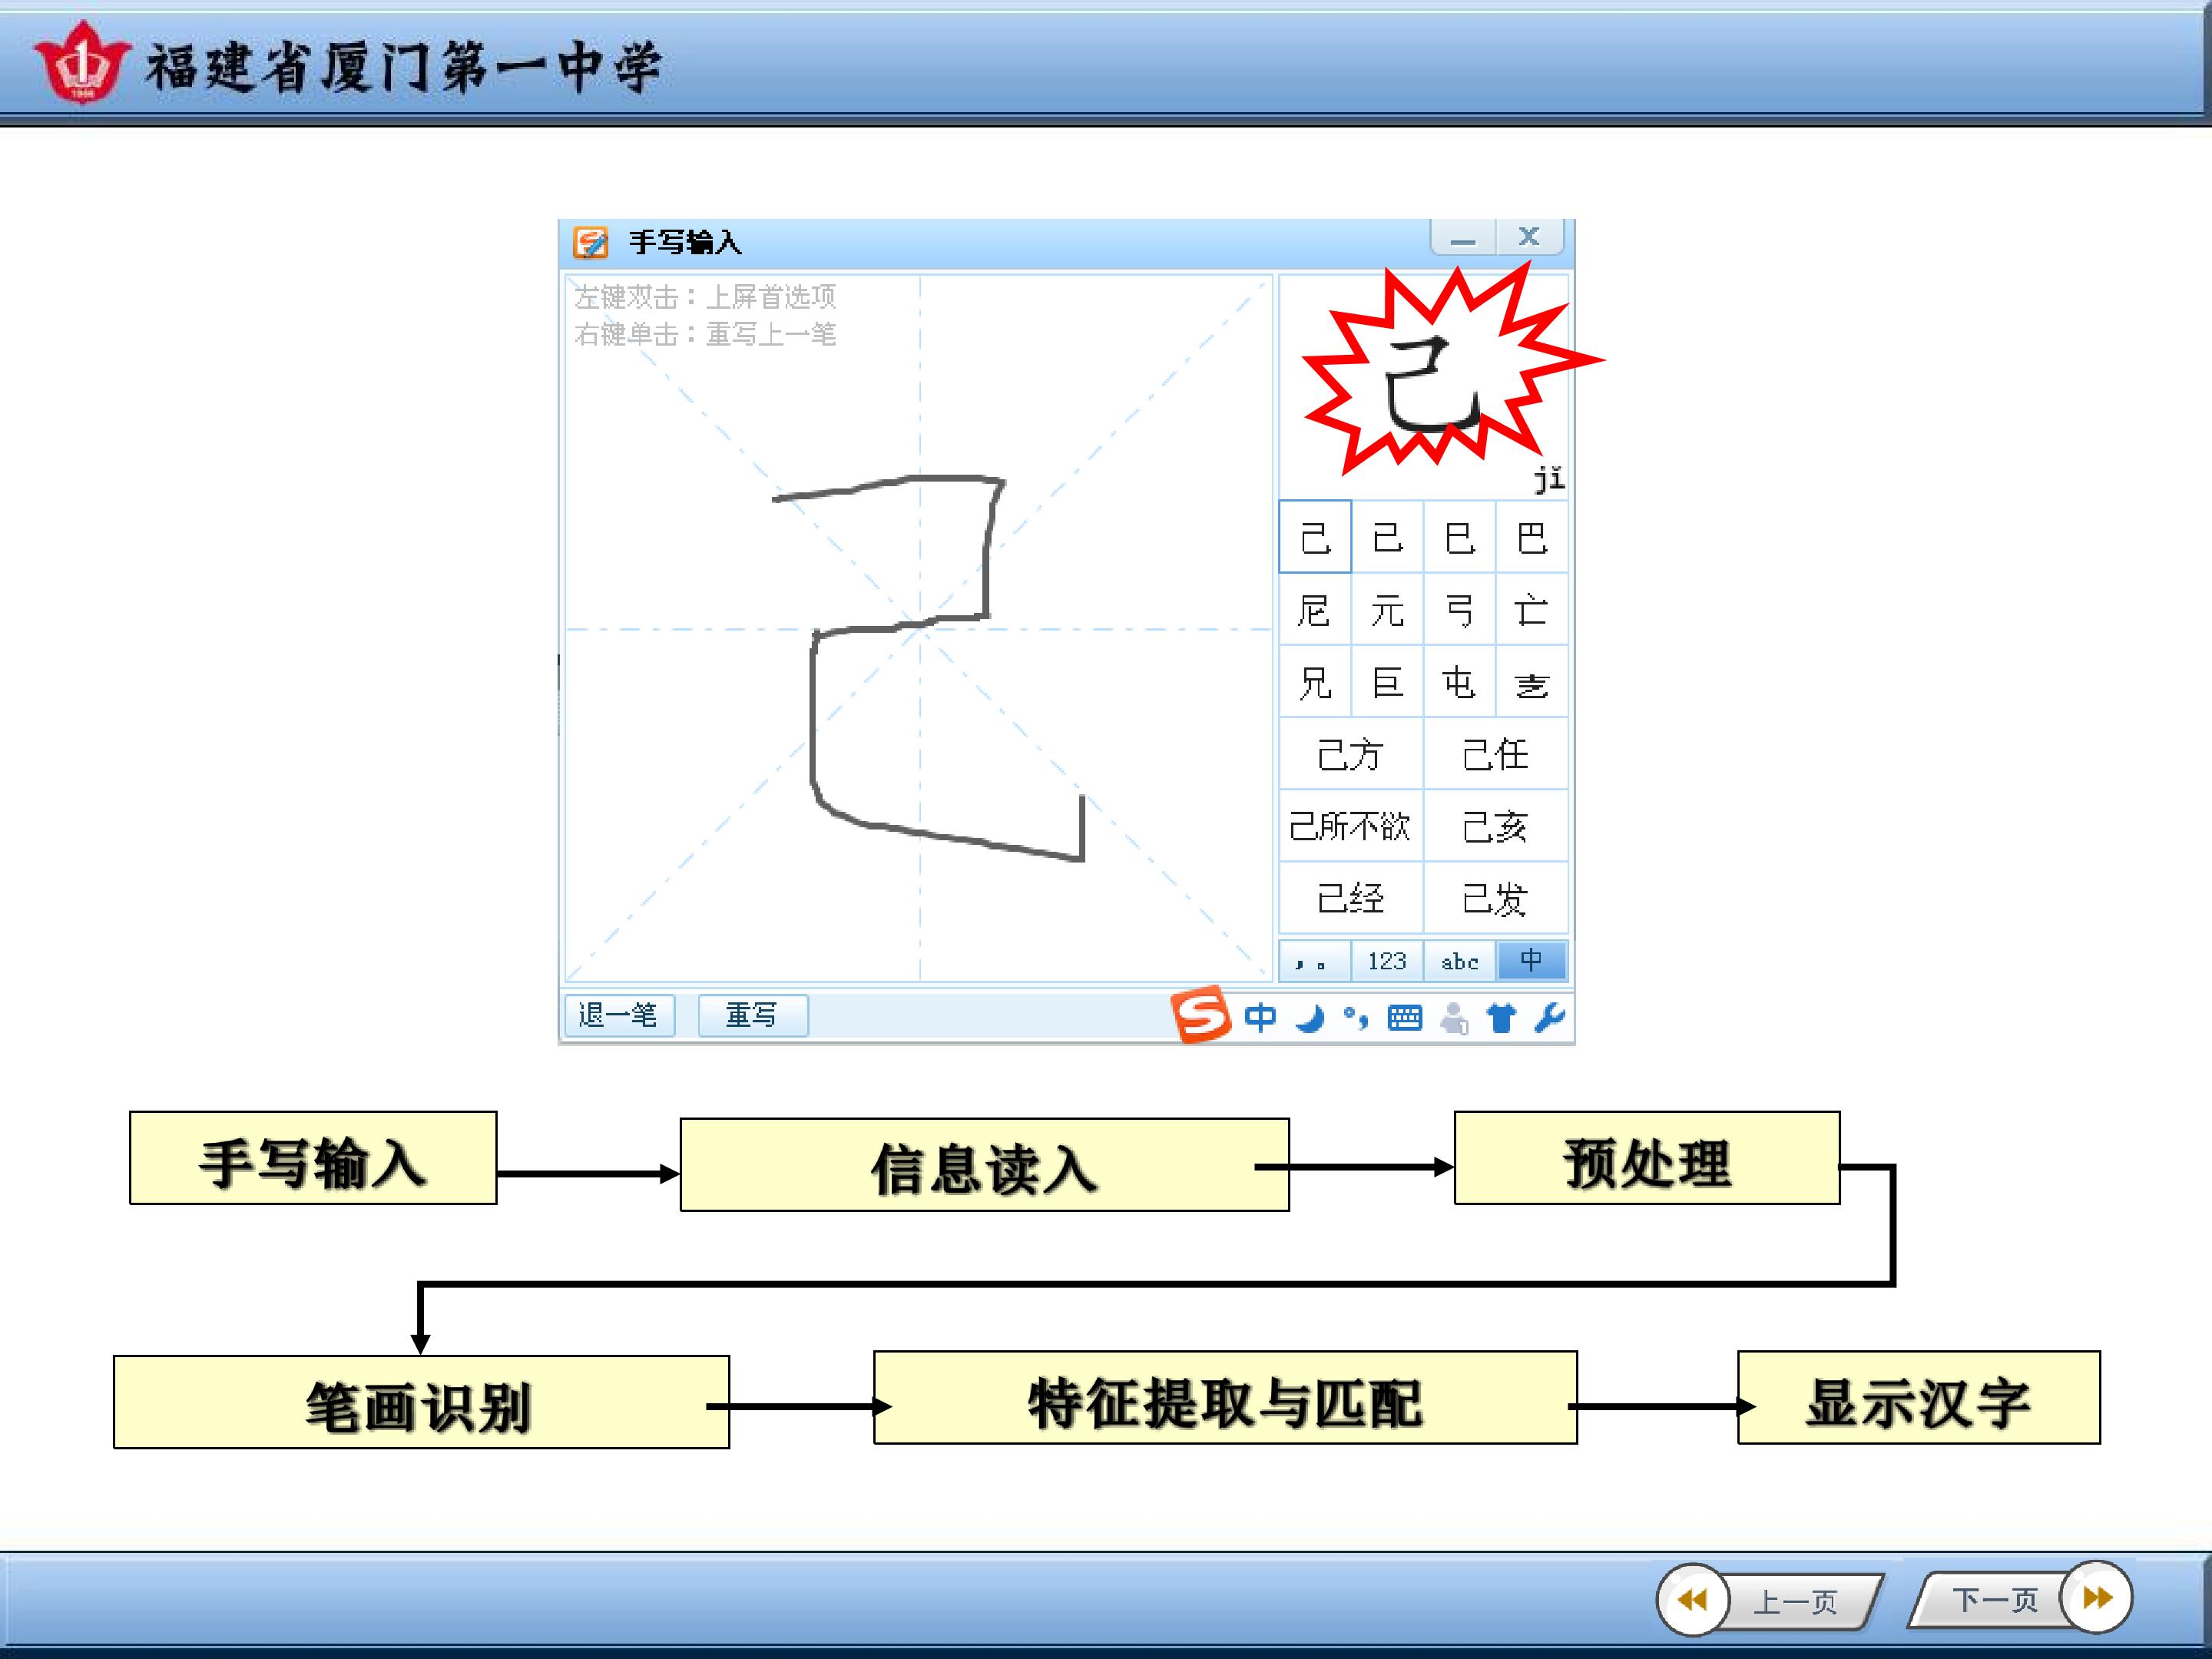Click the 重写 rewrite button

(752, 1015)
